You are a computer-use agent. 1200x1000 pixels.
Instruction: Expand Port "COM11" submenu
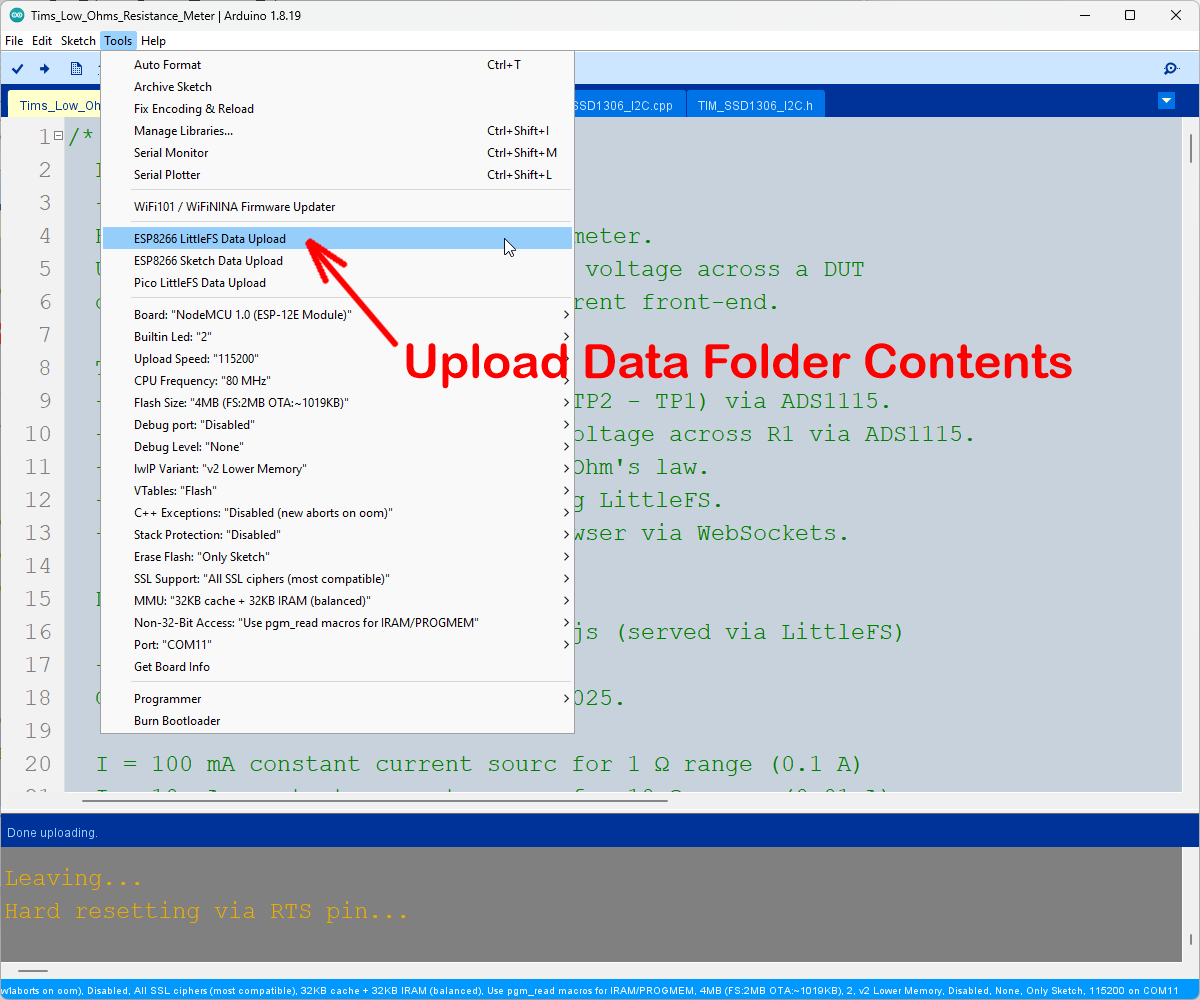coord(339,645)
